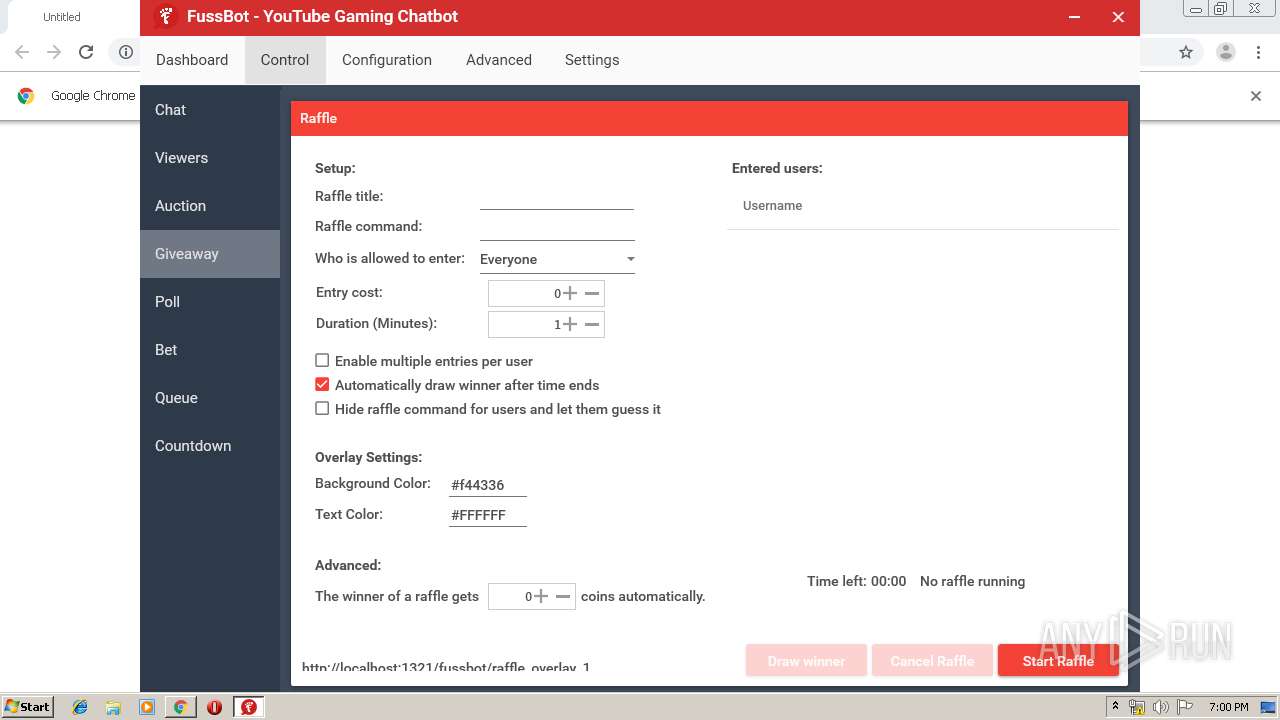This screenshot has width=1280, height=720.
Task: Bookmark page with Chrome star icon
Action: [1186, 52]
